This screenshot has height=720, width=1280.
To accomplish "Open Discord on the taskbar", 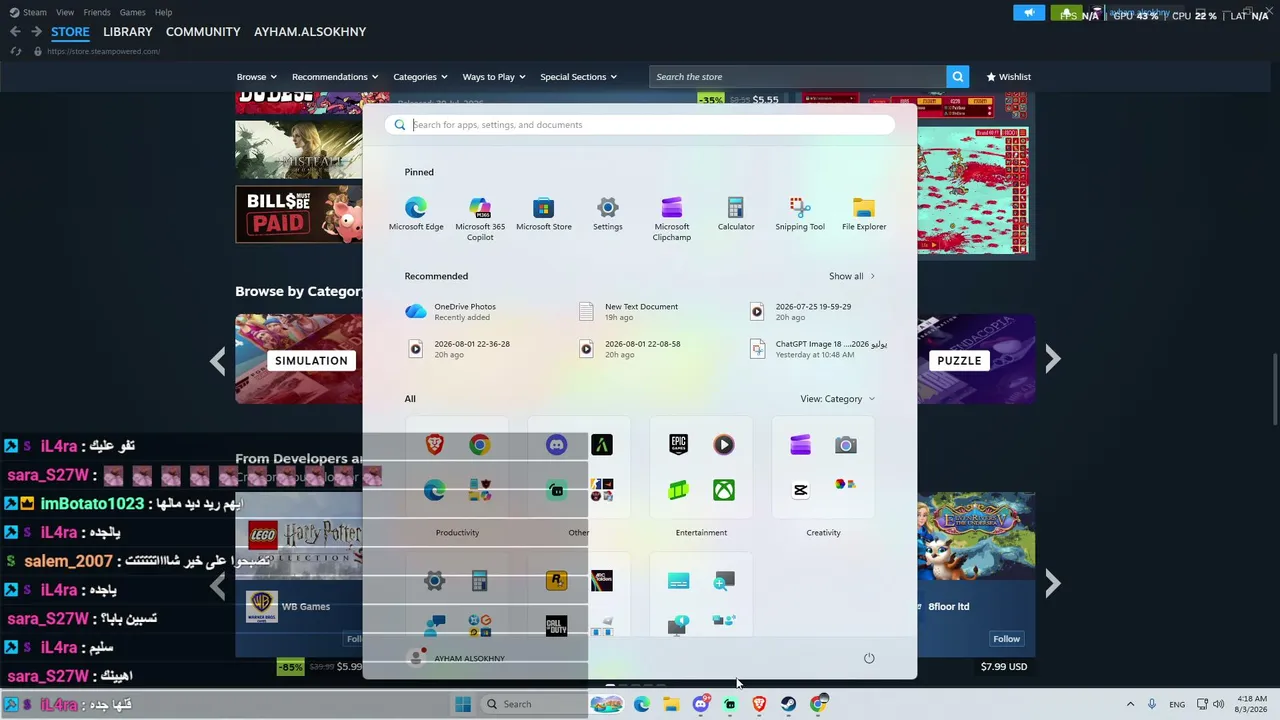I will 700,704.
